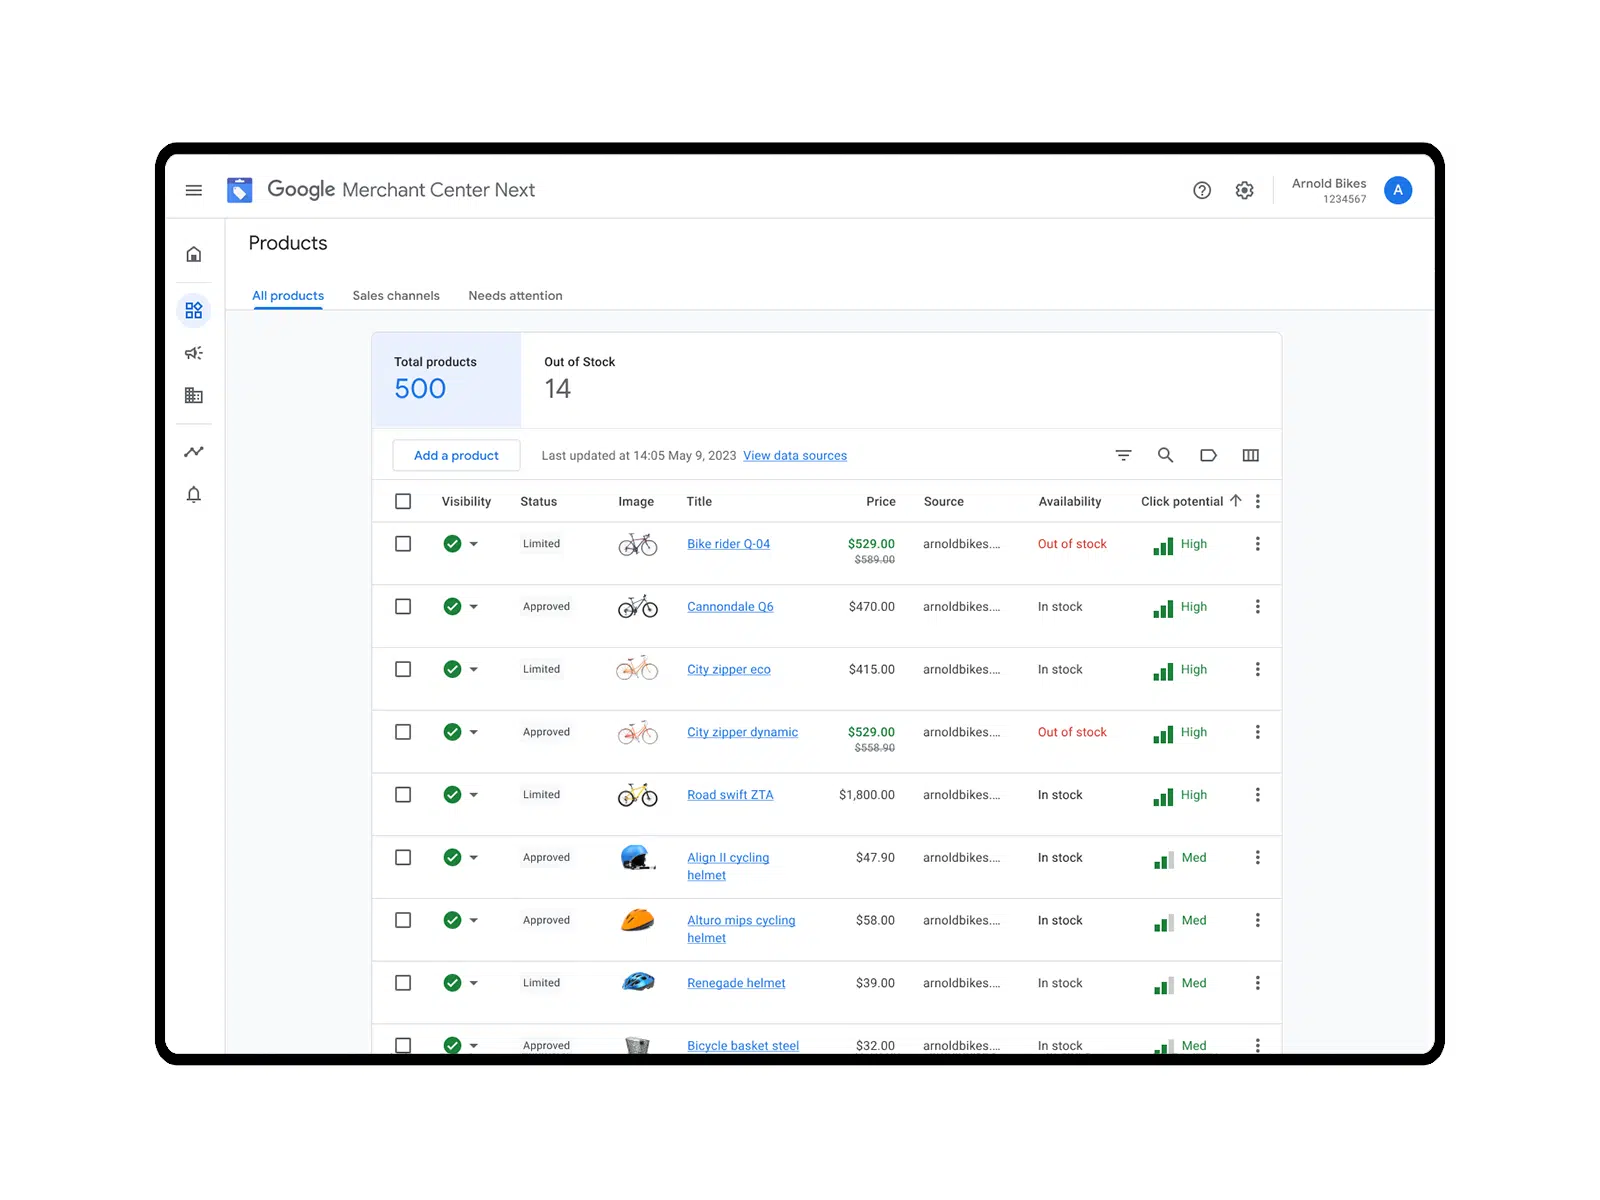Adjust columns using the columns icon
This screenshot has height=1200, width=1600.
coord(1250,455)
